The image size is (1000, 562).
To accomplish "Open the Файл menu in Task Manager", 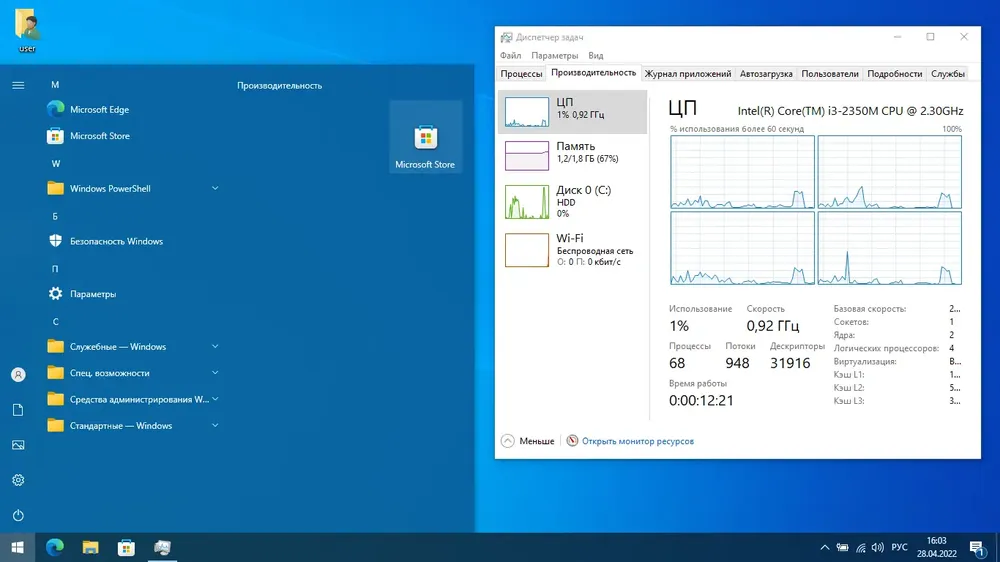I will click(x=510, y=55).
